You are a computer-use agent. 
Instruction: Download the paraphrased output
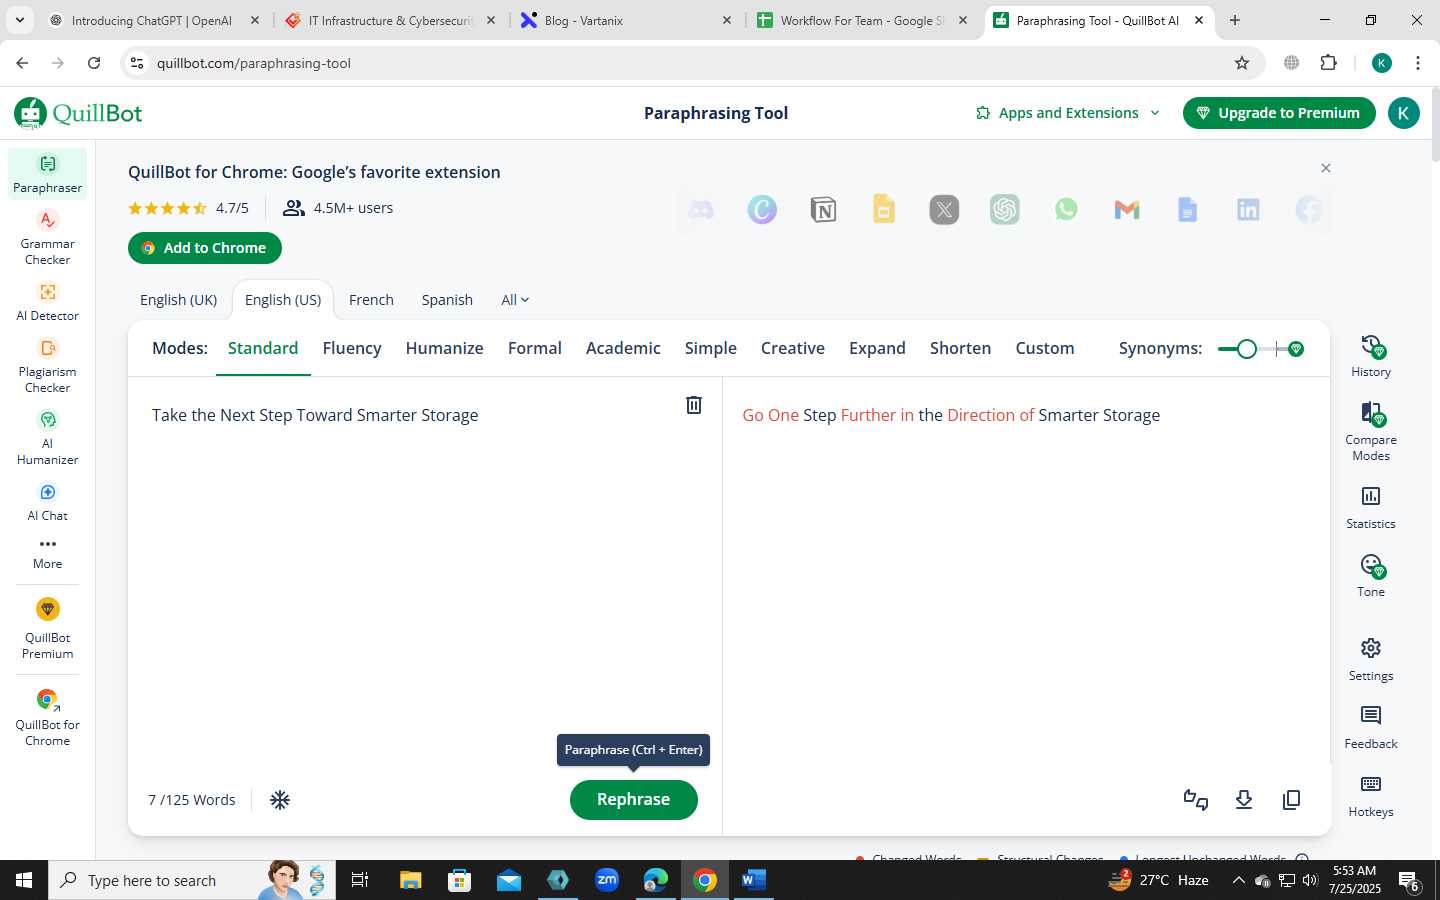click(x=1244, y=800)
